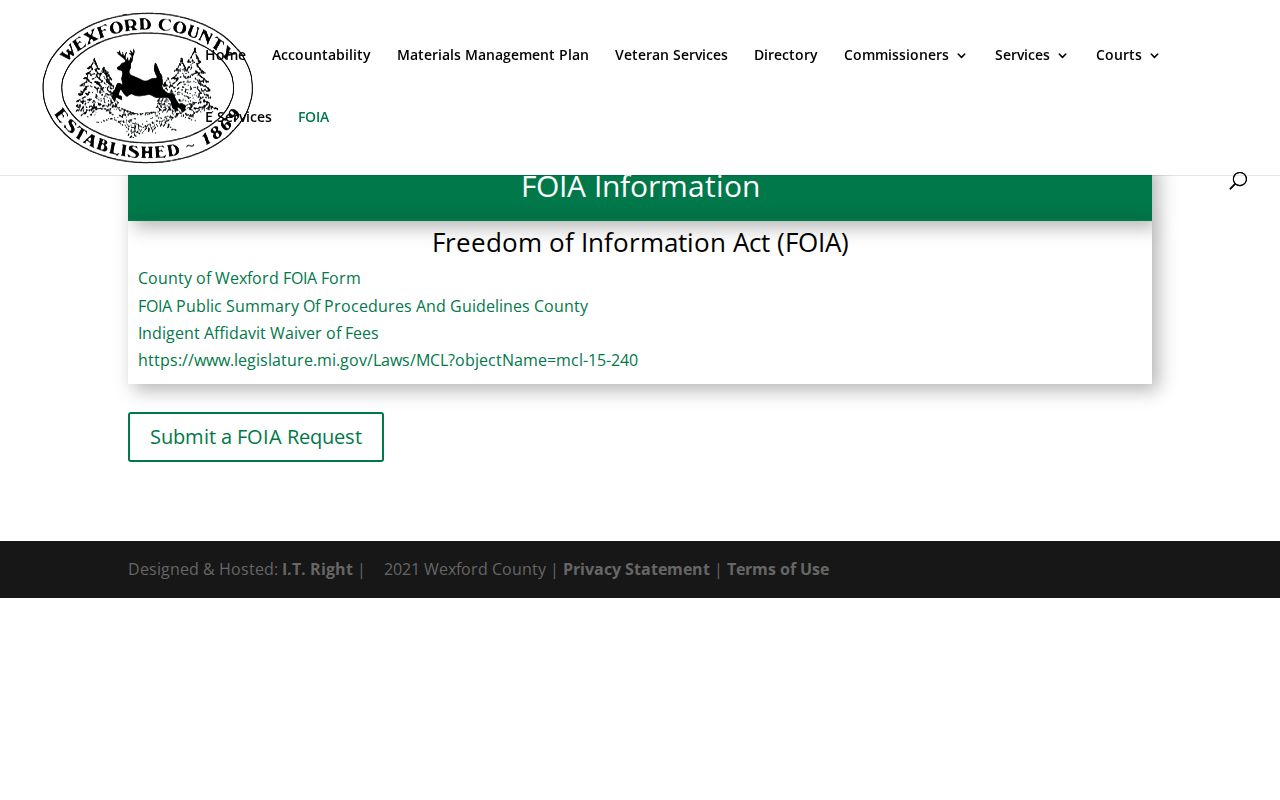Open County of Wexford FOIA Form link
The width and height of the screenshot is (1280, 800).
249,278
